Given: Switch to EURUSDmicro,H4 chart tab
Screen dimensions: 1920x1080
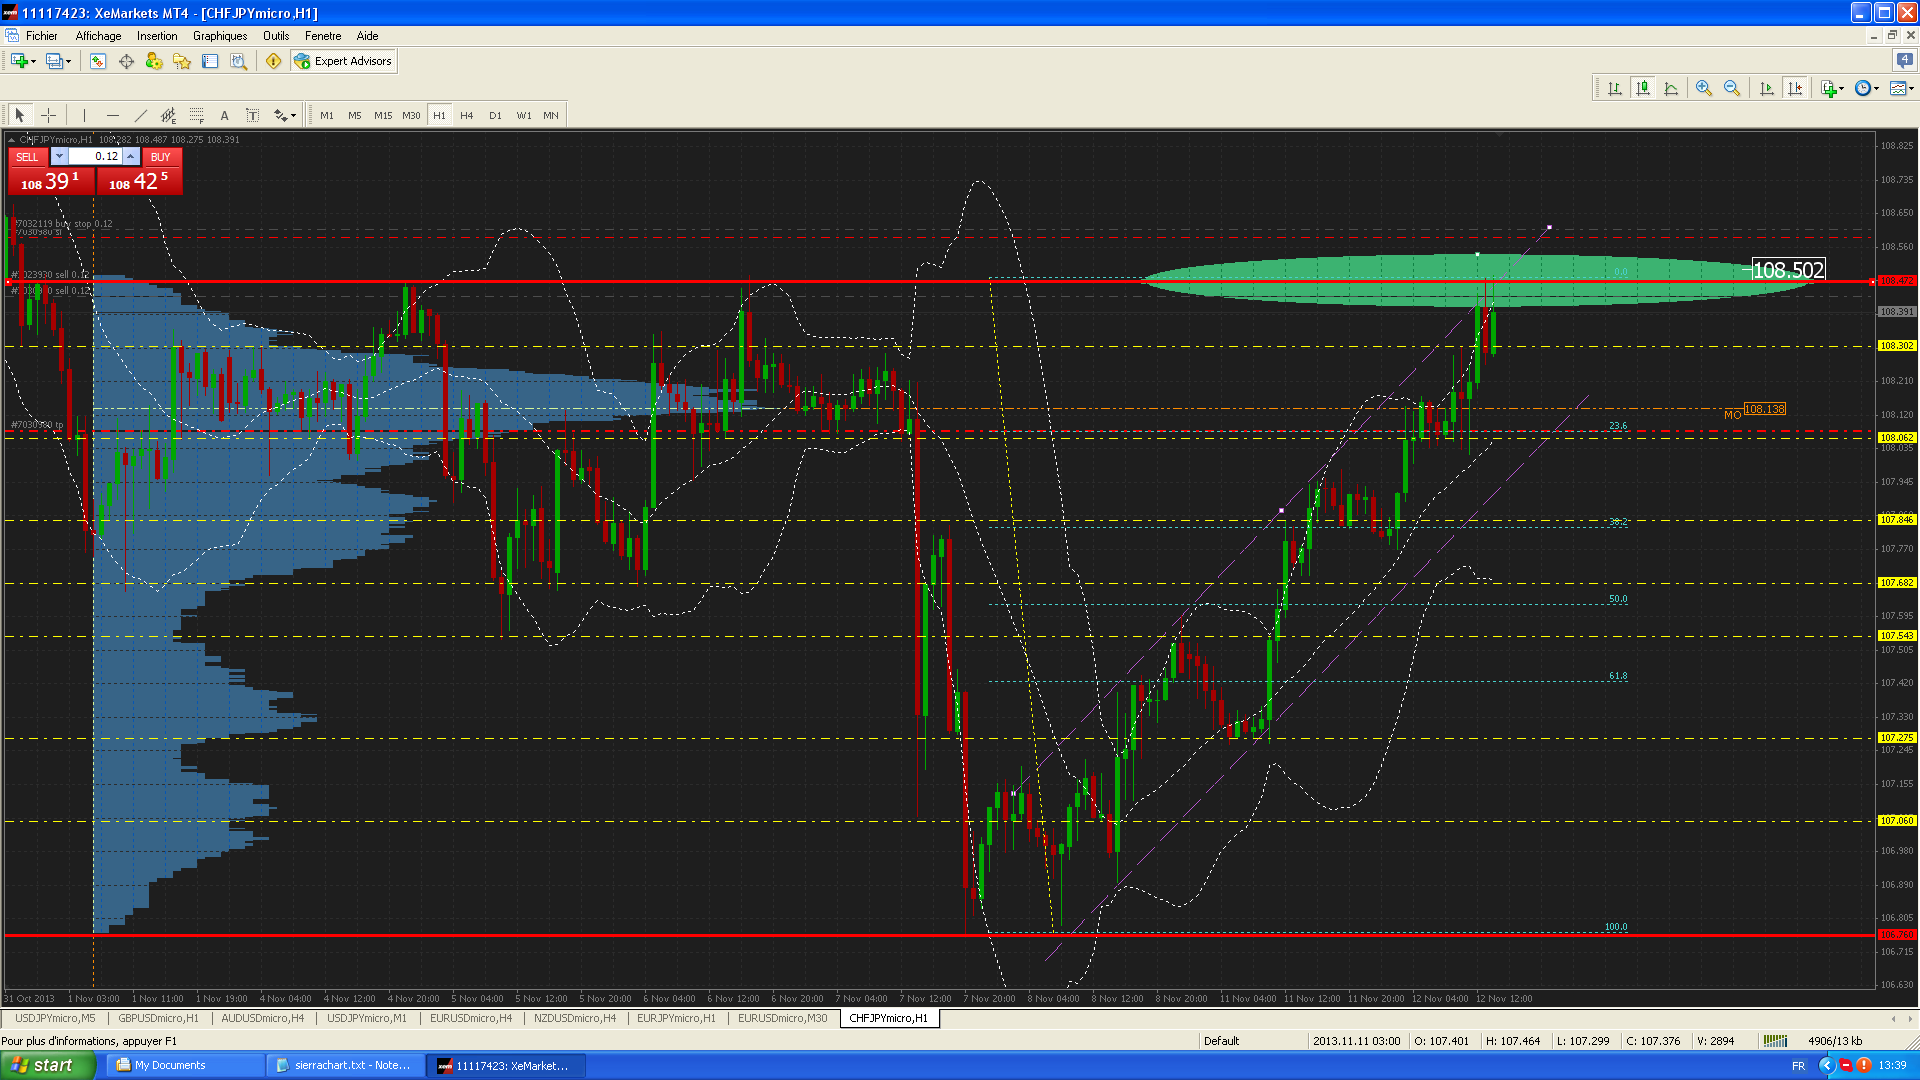Looking at the screenshot, I should coord(470,1018).
